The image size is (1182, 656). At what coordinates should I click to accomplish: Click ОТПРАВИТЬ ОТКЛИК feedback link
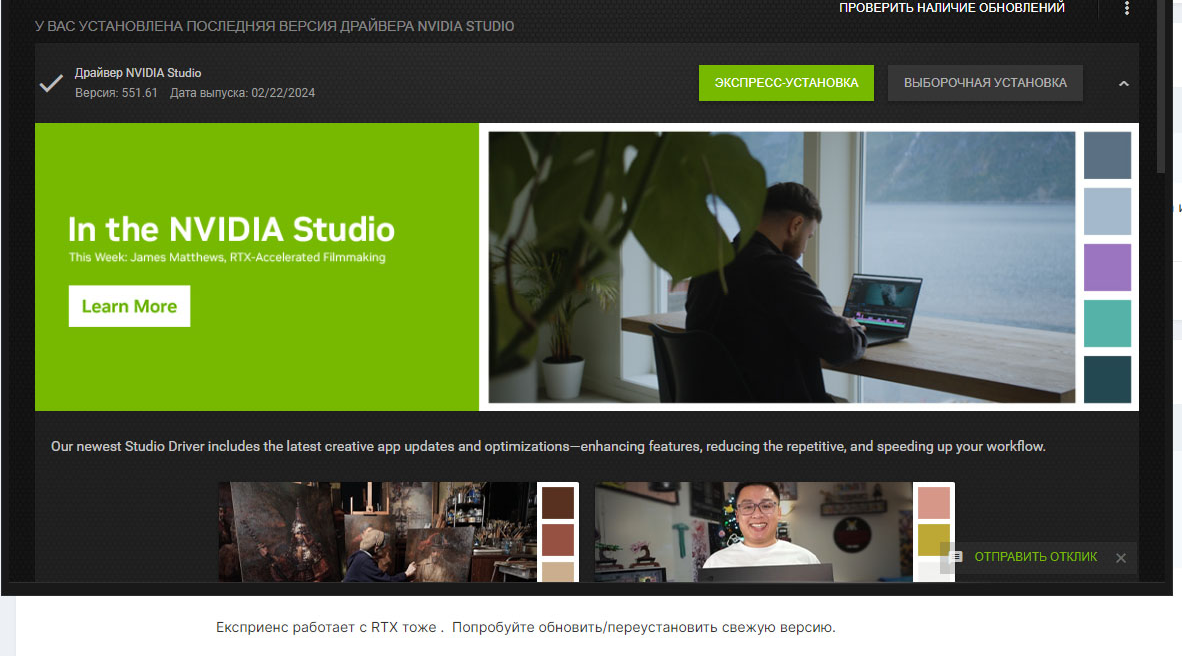1036,556
